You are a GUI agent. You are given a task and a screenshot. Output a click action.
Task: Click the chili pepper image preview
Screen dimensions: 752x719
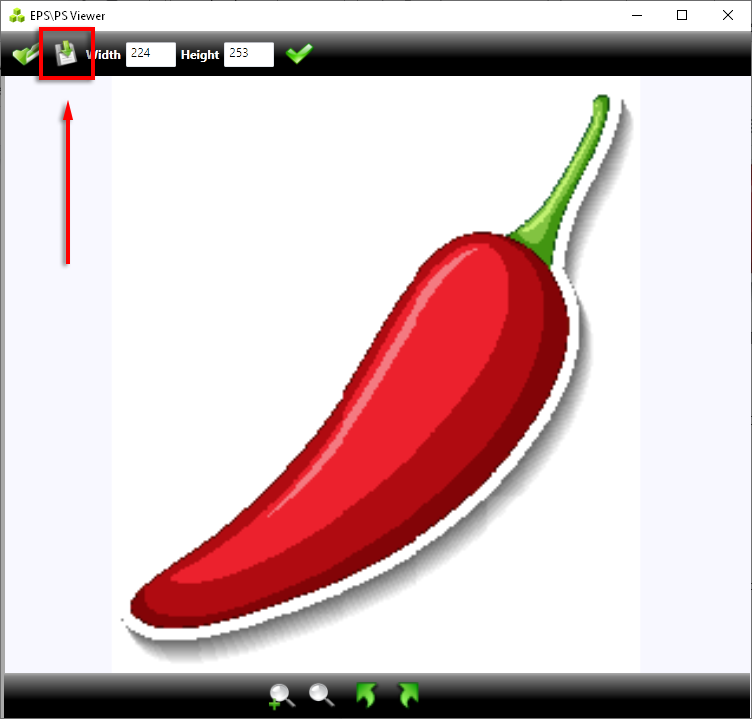tap(376, 375)
